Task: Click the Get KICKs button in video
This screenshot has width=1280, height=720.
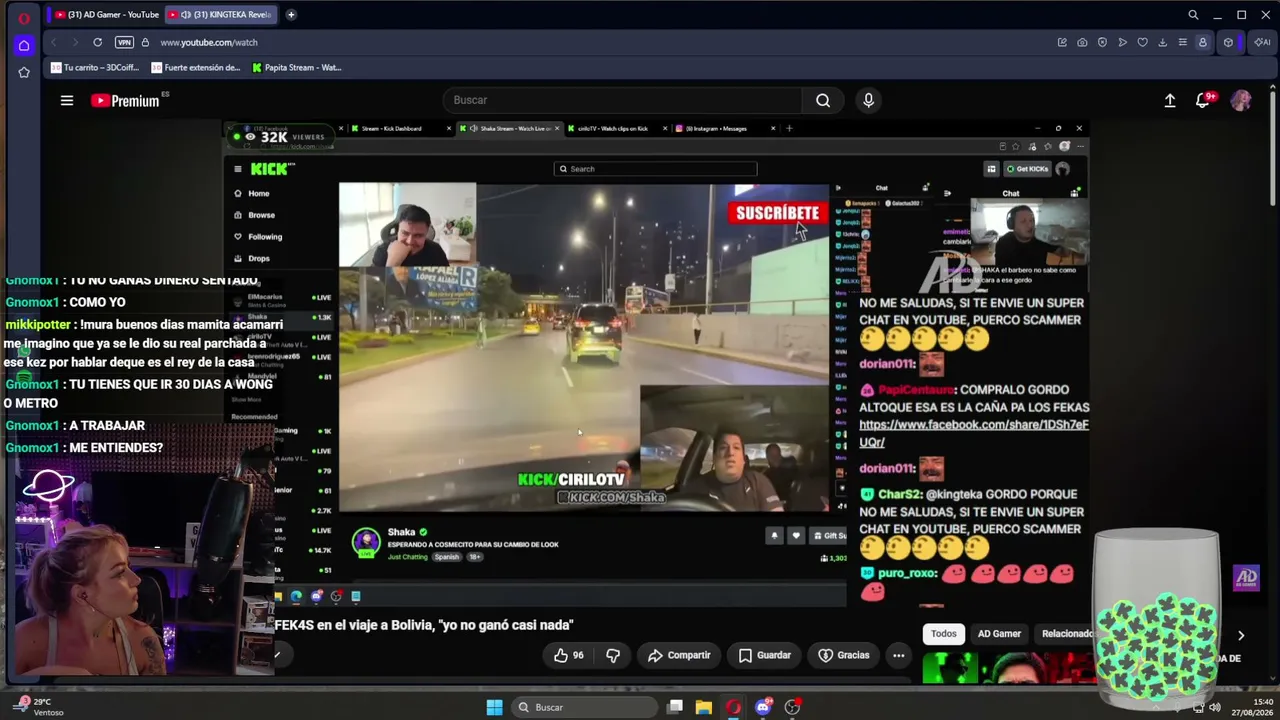Action: click(x=1026, y=169)
